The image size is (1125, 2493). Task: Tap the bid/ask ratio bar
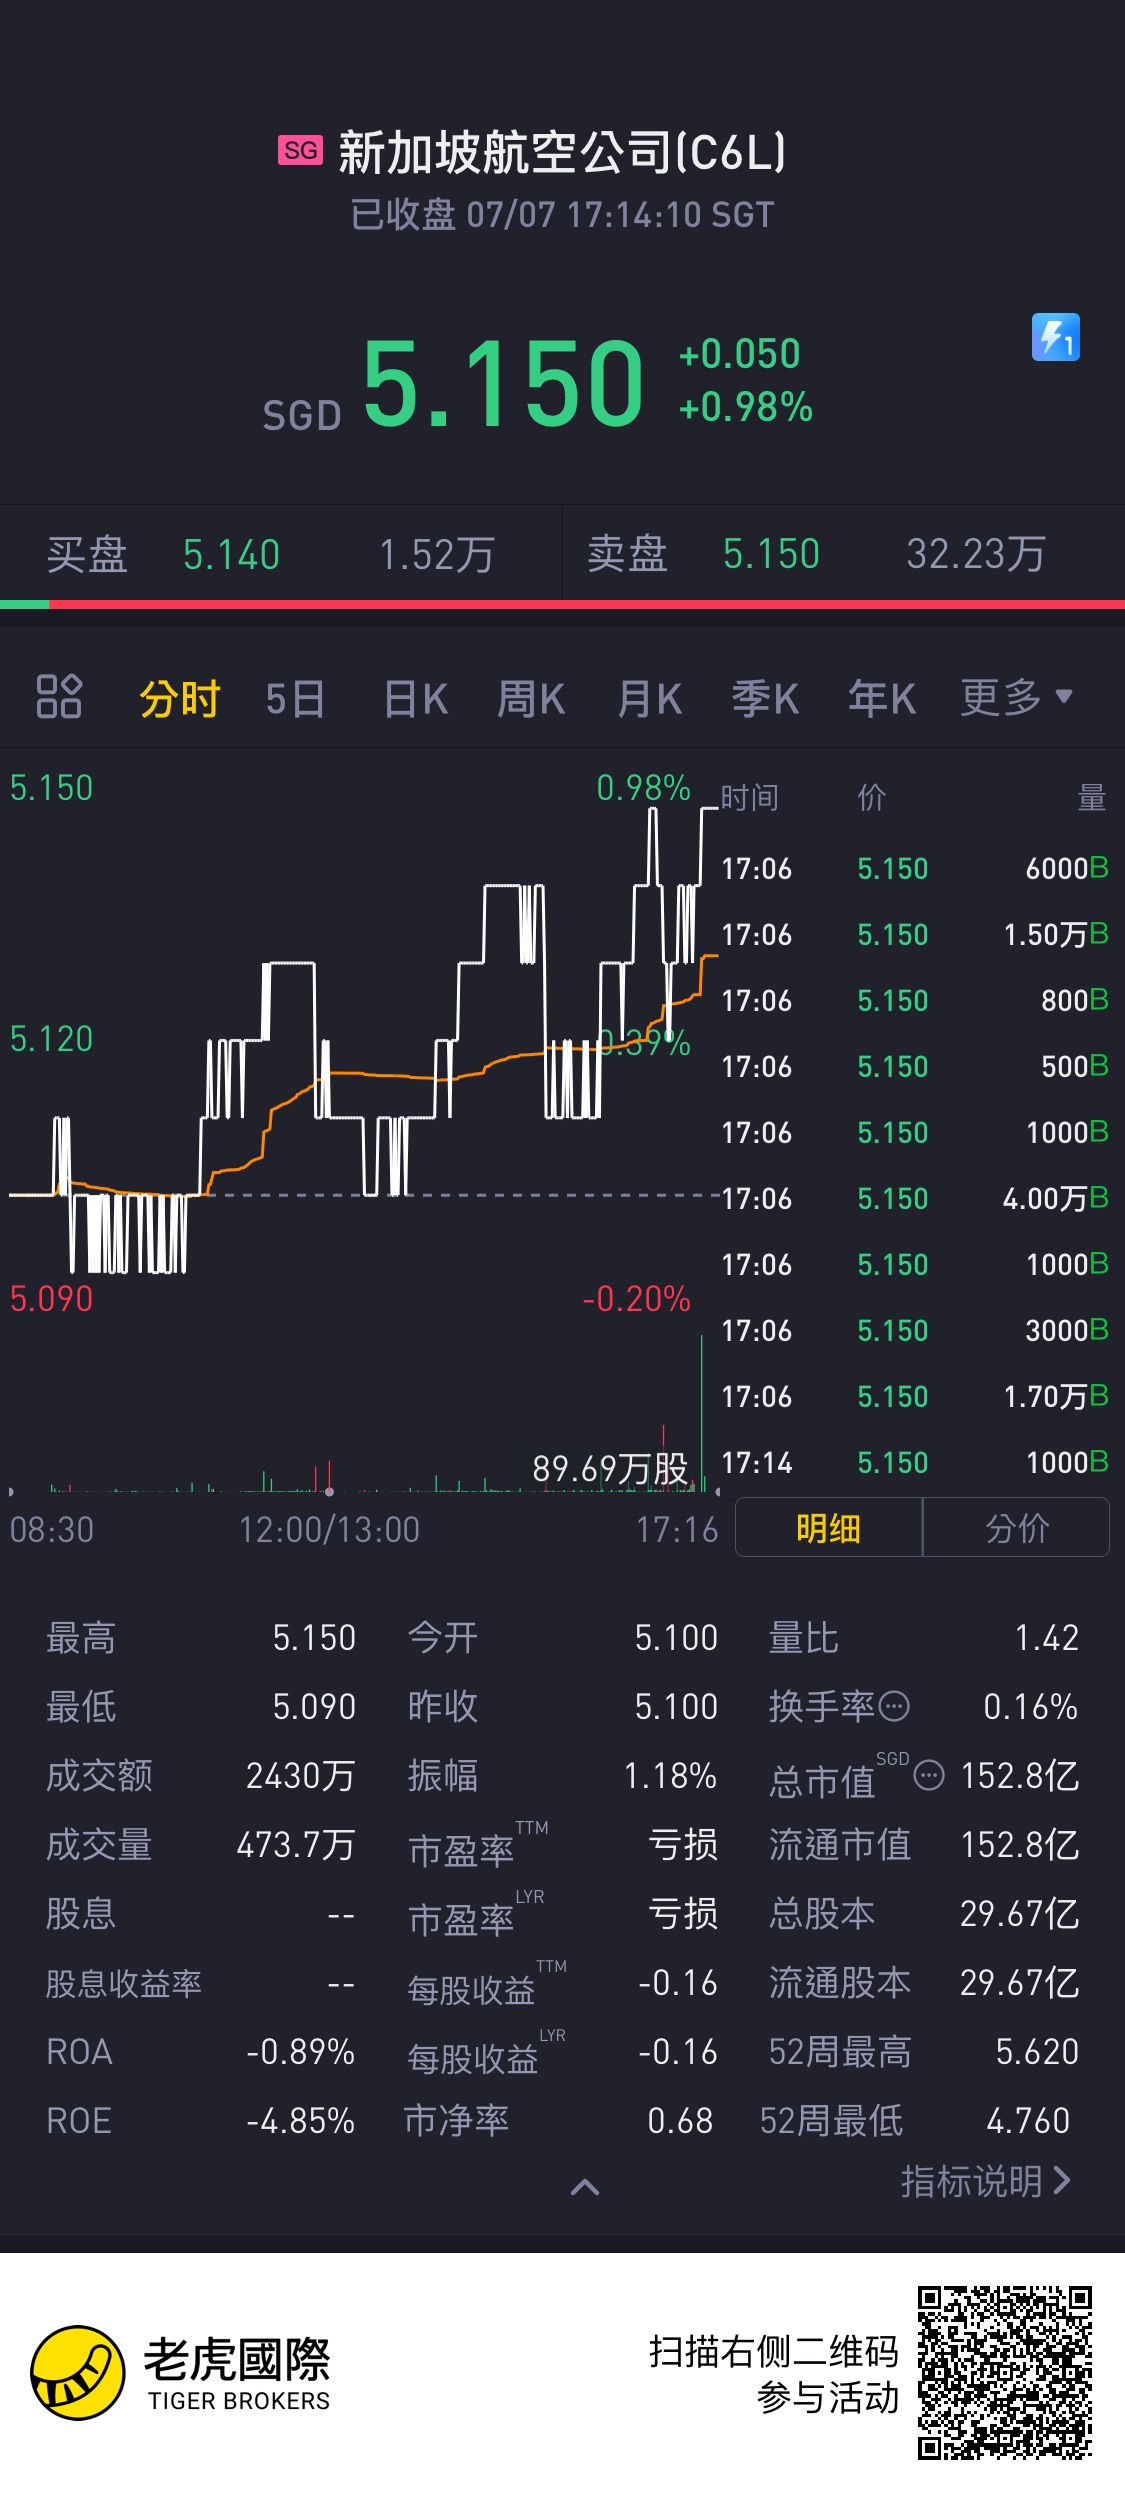point(562,604)
